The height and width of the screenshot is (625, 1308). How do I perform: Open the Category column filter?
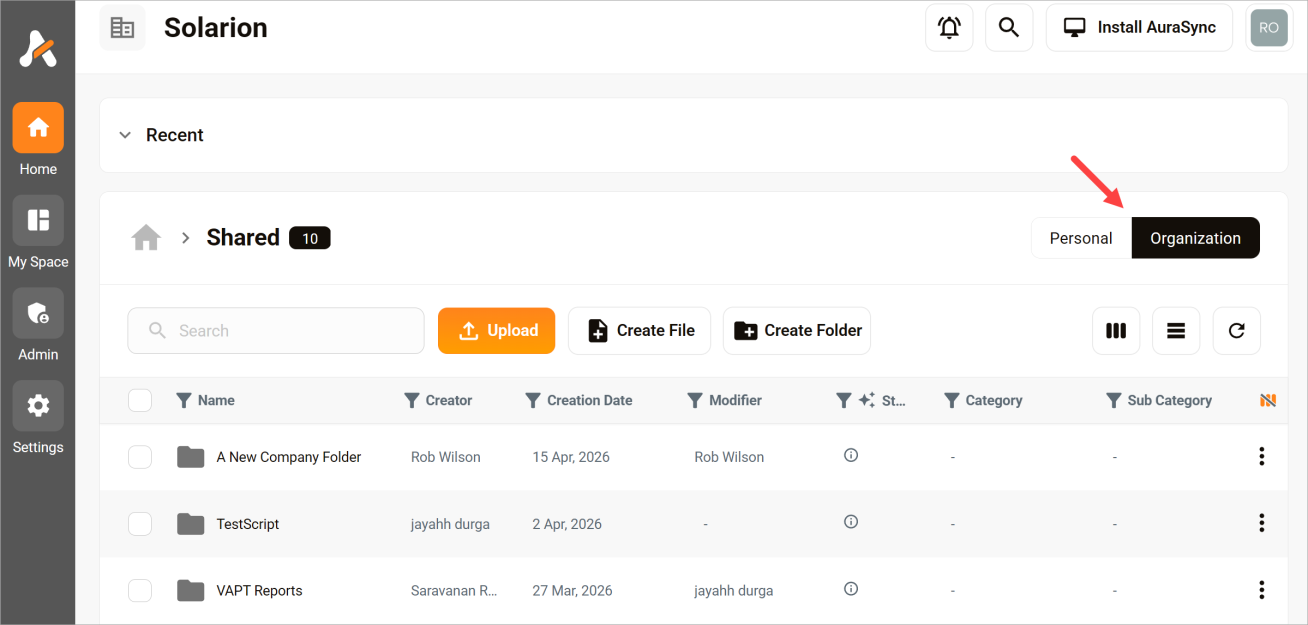pos(952,400)
